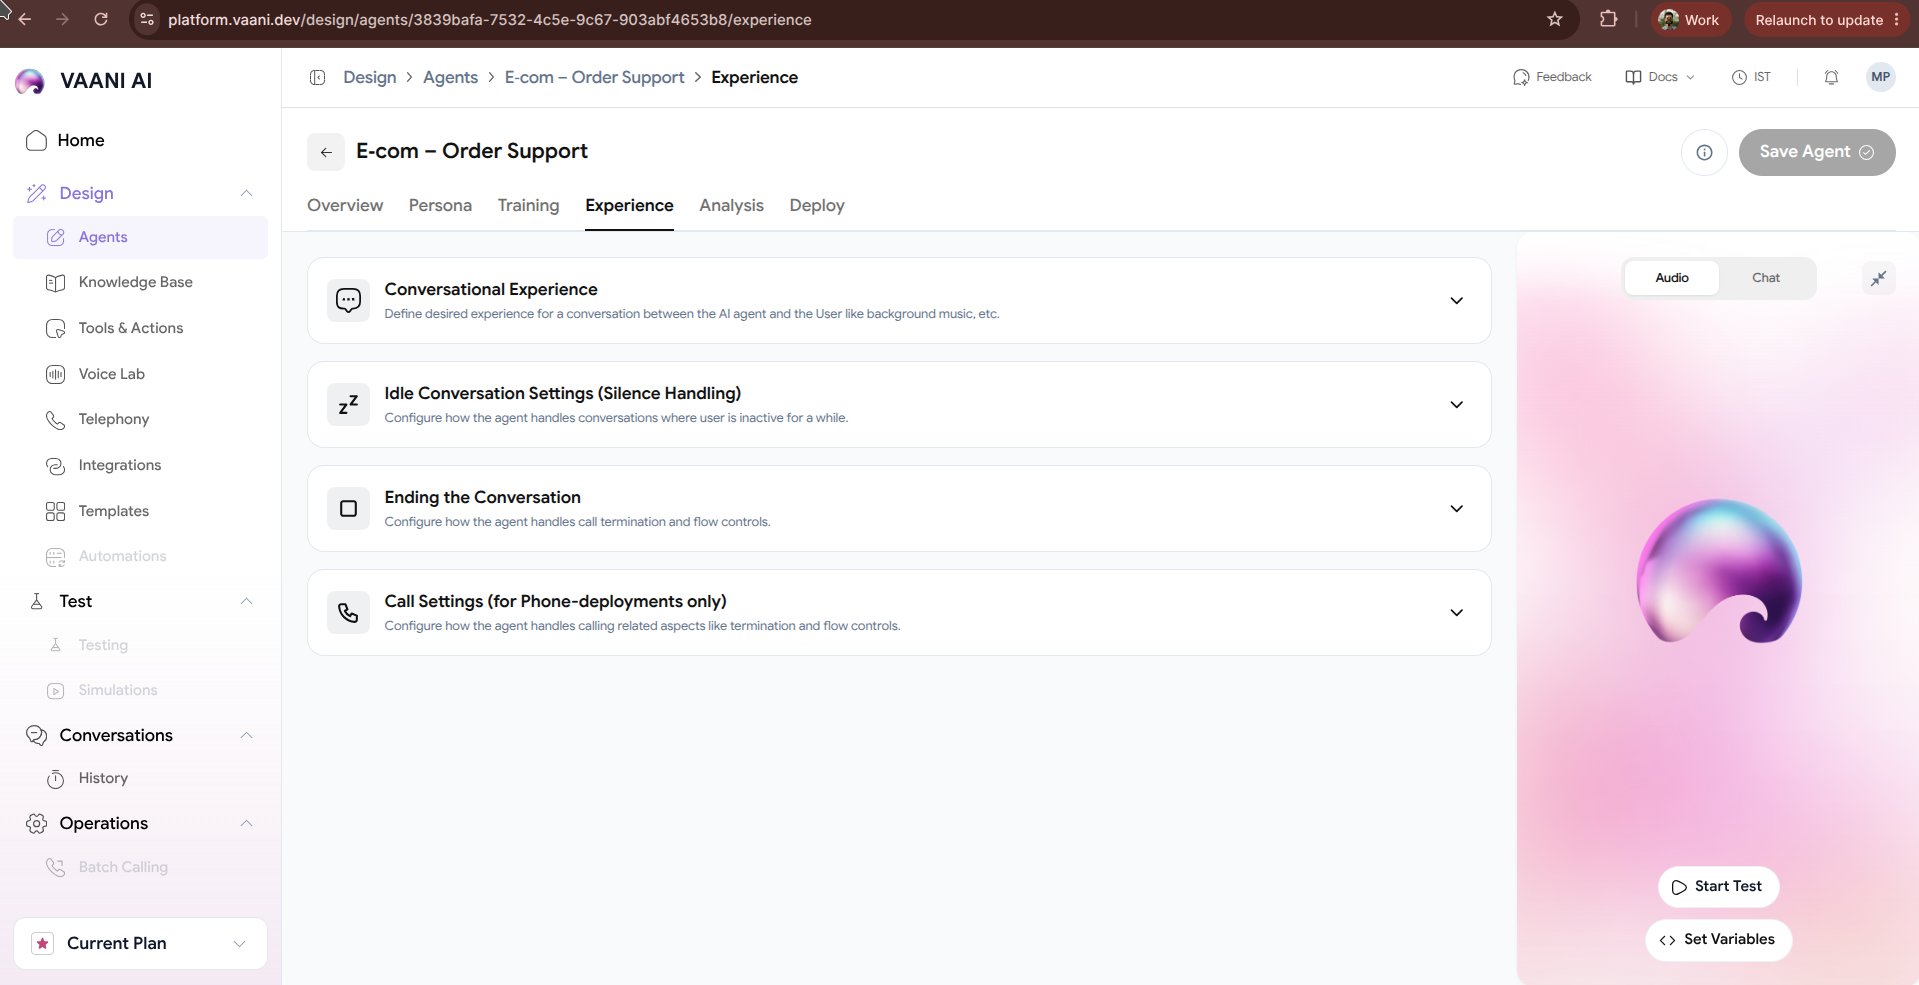Select the Experience tab

tap(629, 205)
